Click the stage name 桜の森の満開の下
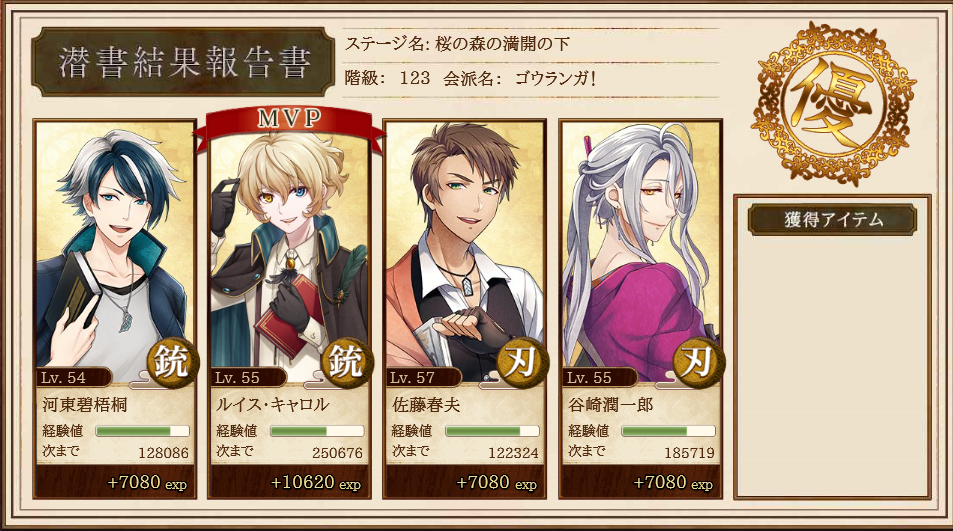This screenshot has height=531, width=953. pos(502,44)
